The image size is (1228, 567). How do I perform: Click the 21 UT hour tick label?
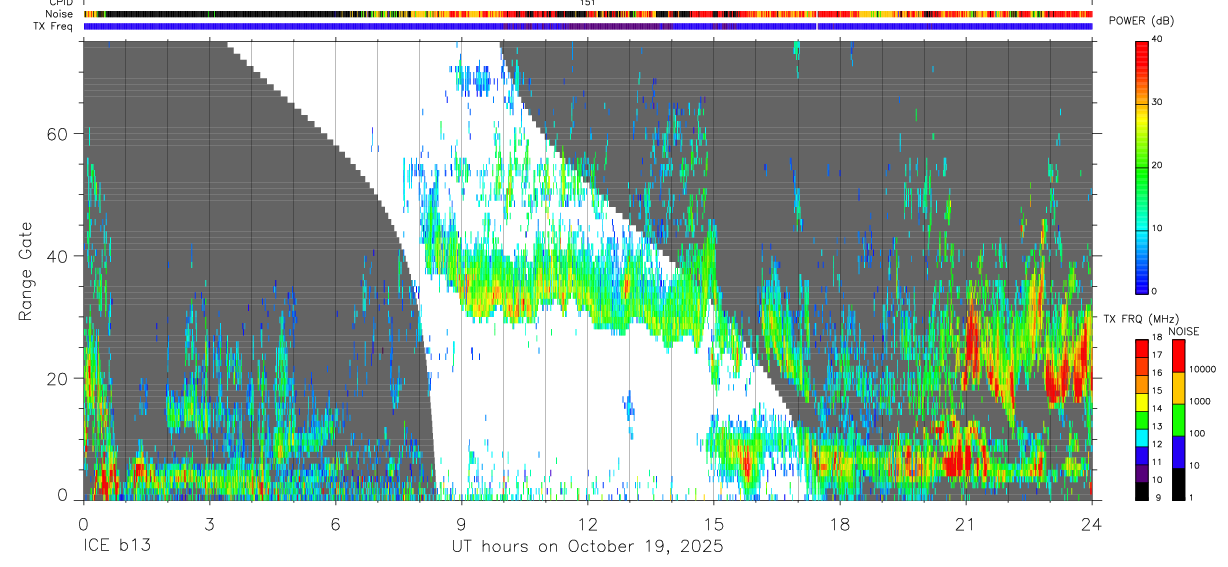point(966,523)
